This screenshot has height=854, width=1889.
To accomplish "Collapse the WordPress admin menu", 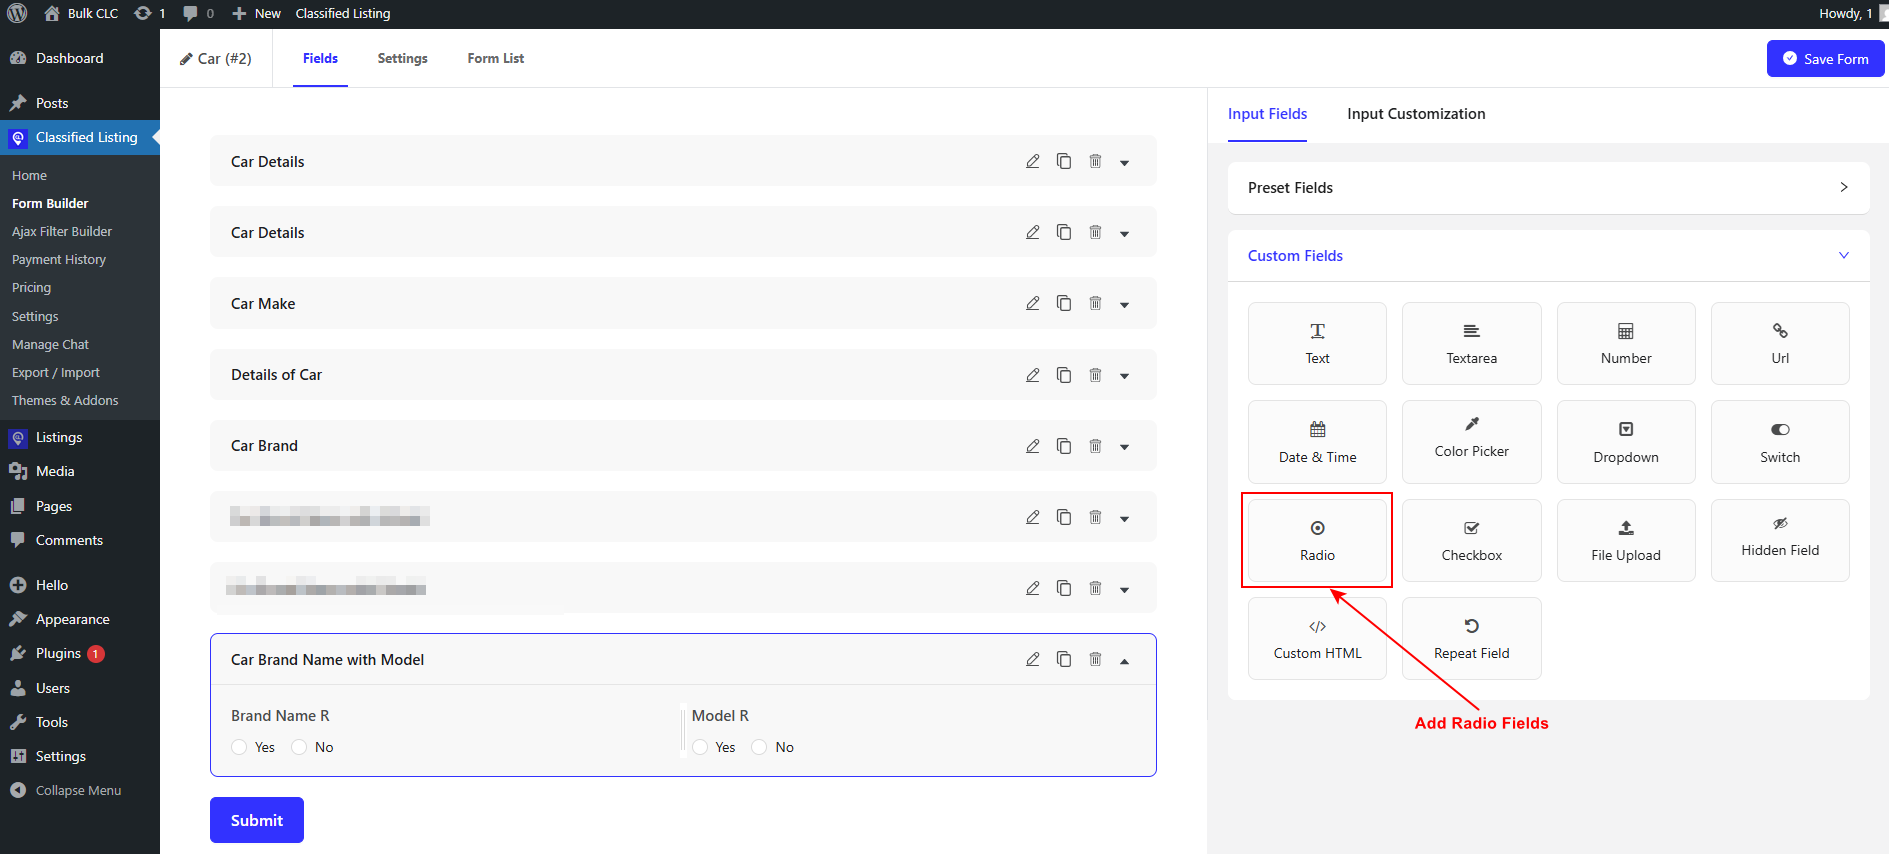I will (66, 790).
